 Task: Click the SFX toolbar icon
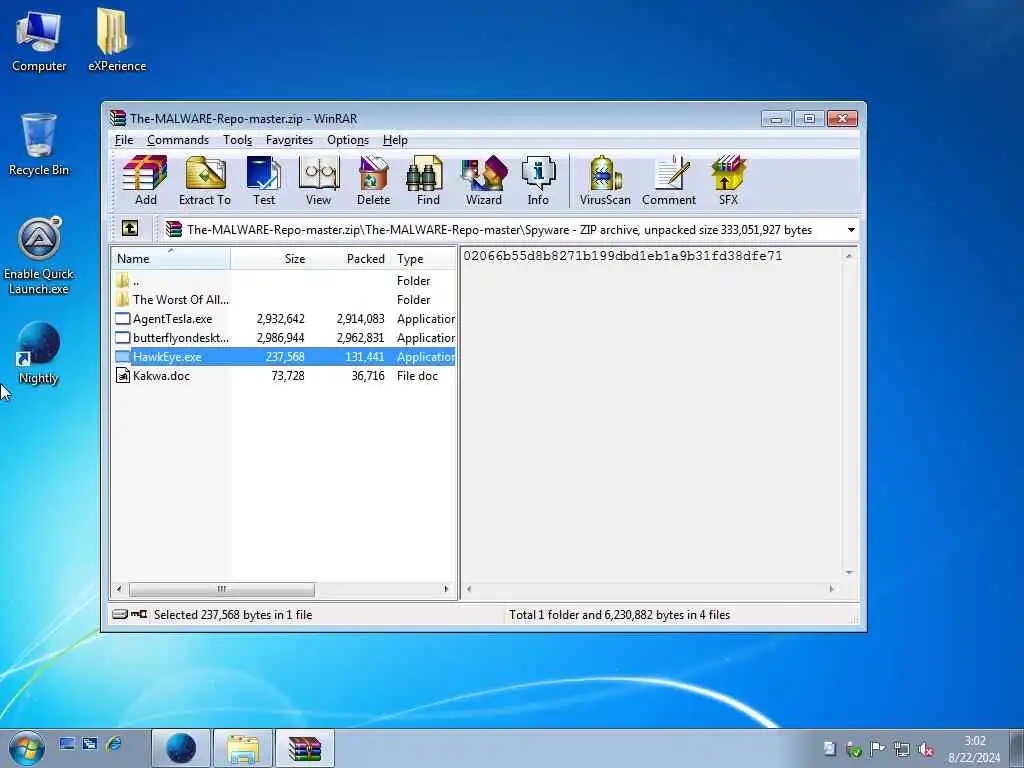tap(728, 181)
